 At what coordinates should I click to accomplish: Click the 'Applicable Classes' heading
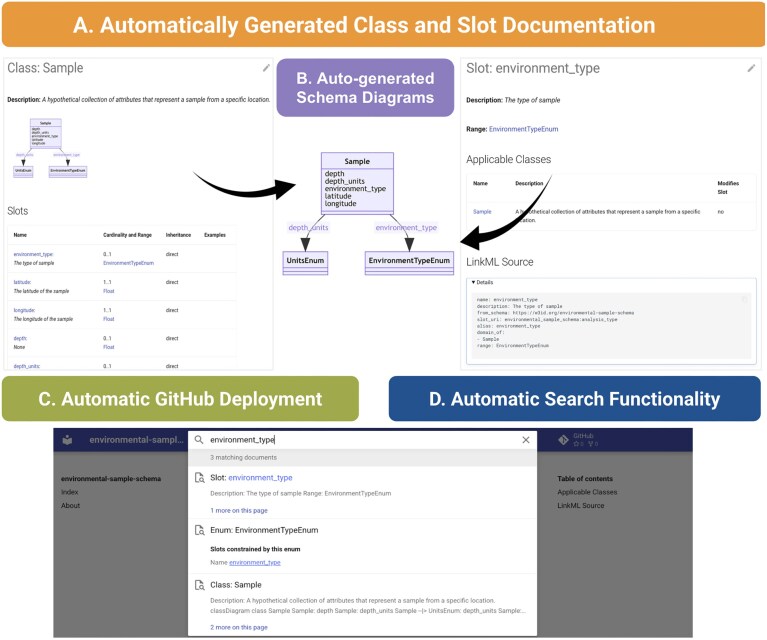tap(508, 160)
